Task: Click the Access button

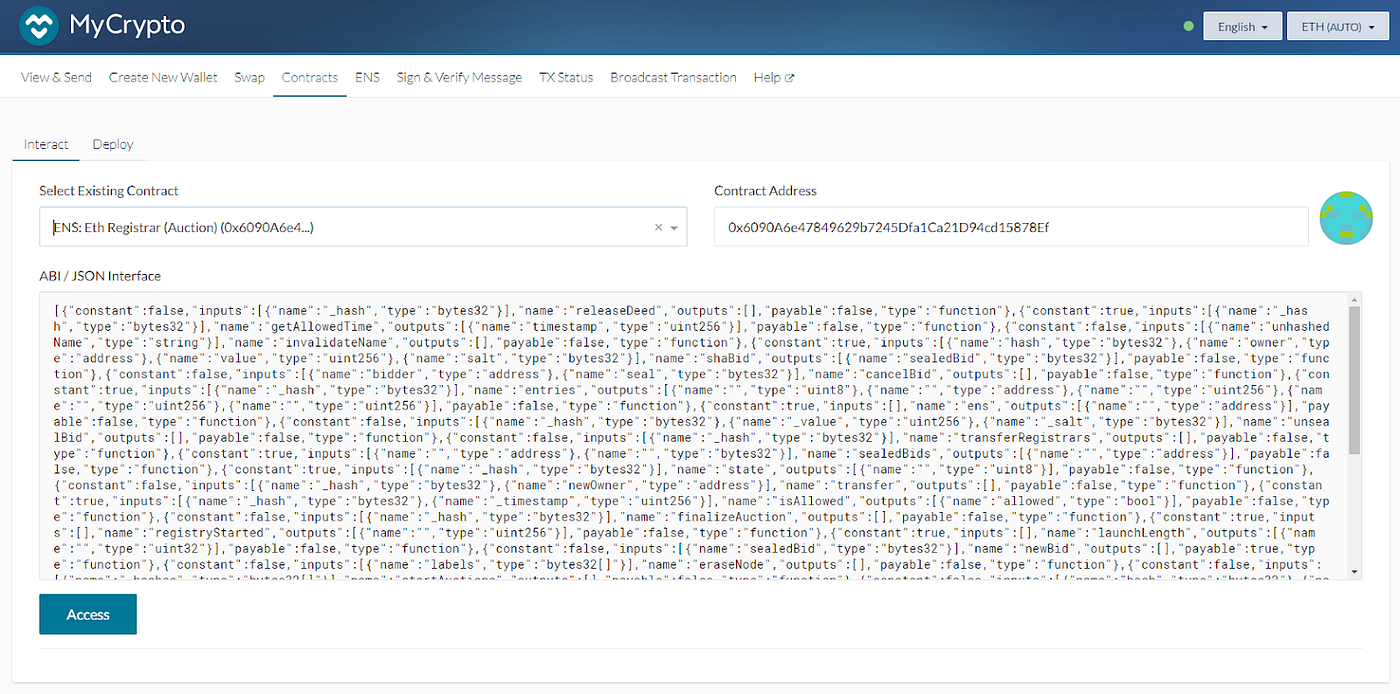Action: click(x=88, y=614)
